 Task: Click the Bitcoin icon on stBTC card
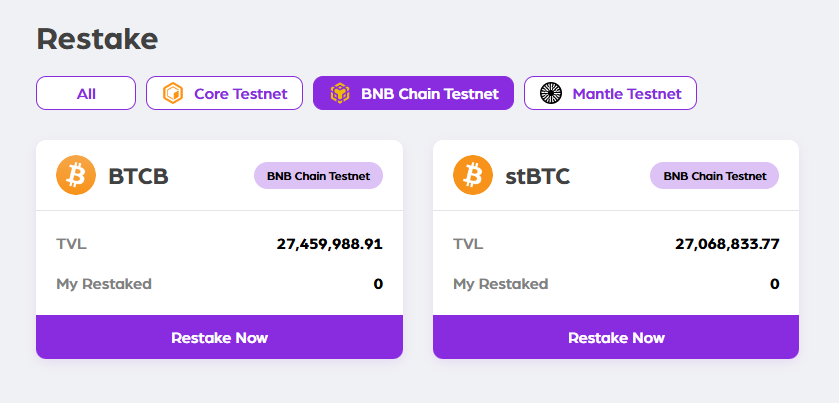(473, 175)
